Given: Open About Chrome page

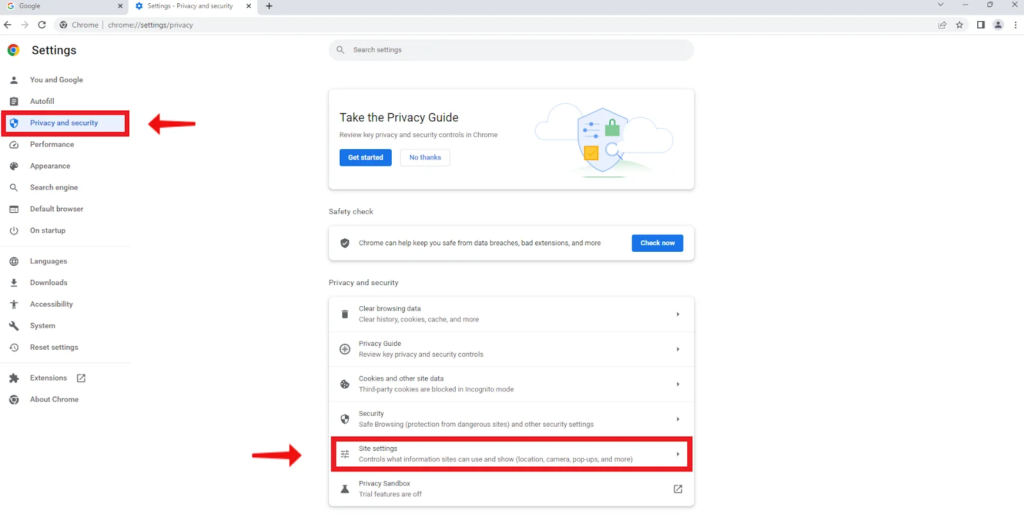Looking at the screenshot, I should 54,400.
